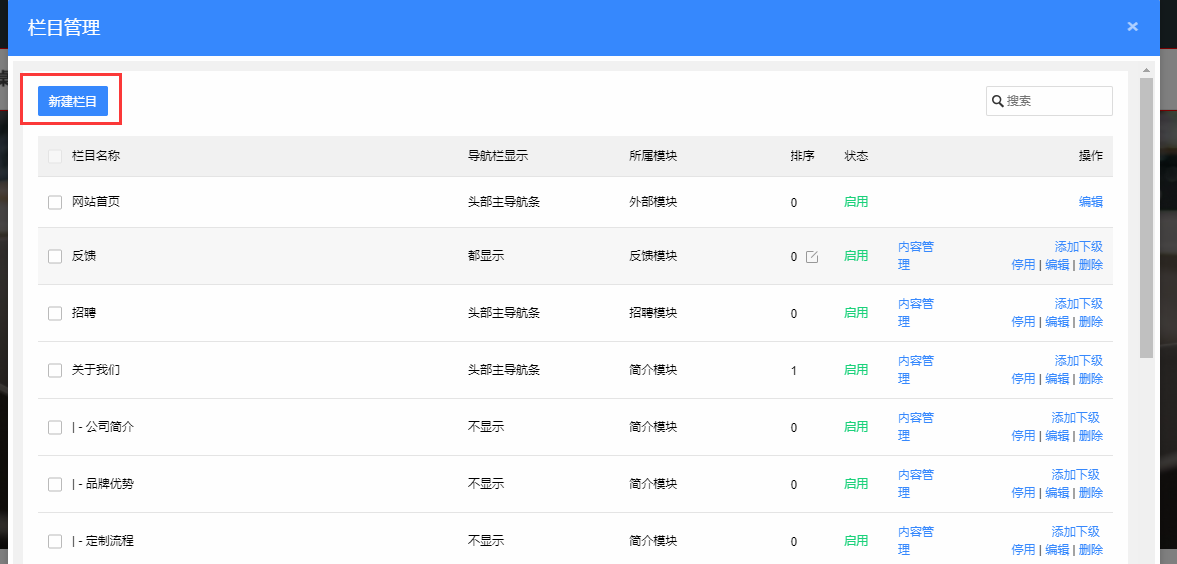Click the 启用 status of 招聘
The image size is (1177, 564).
click(x=856, y=312)
